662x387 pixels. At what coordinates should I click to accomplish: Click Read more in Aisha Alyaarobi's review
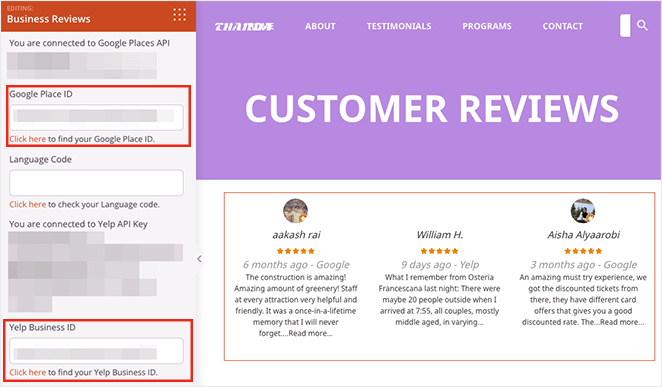point(622,322)
